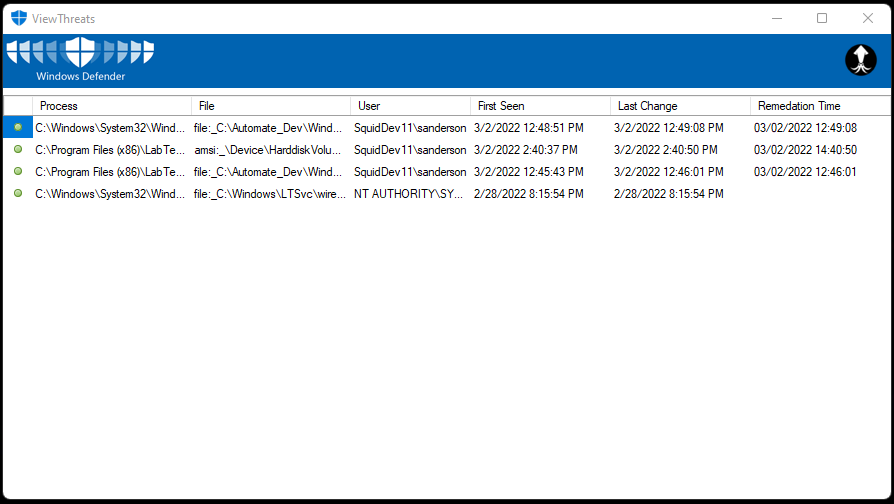Click the ViewThreats title bar shield icon
Screen dimensions: 894x504
coord(19,18)
